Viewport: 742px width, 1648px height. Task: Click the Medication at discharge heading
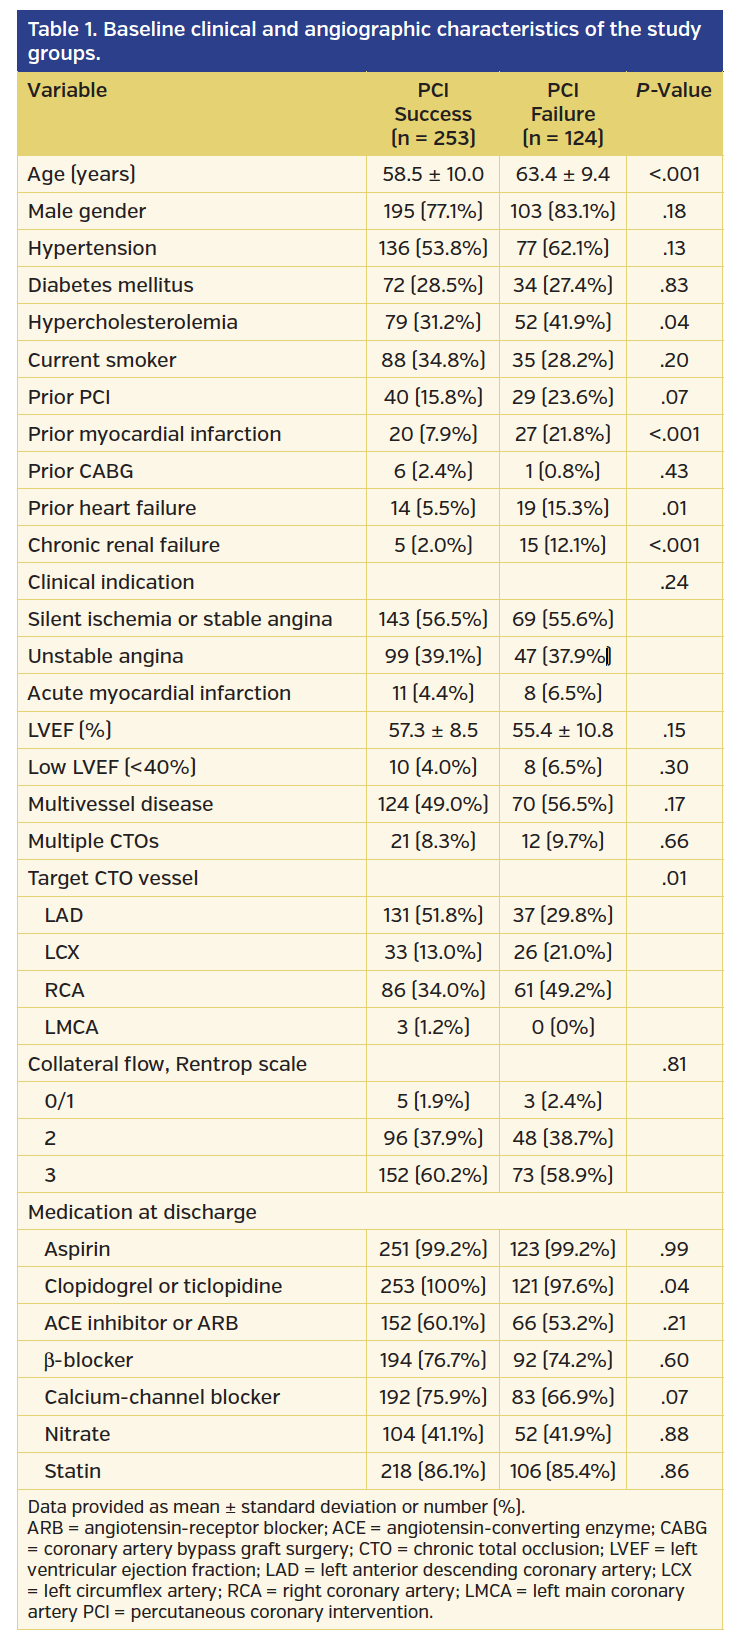142,1212
